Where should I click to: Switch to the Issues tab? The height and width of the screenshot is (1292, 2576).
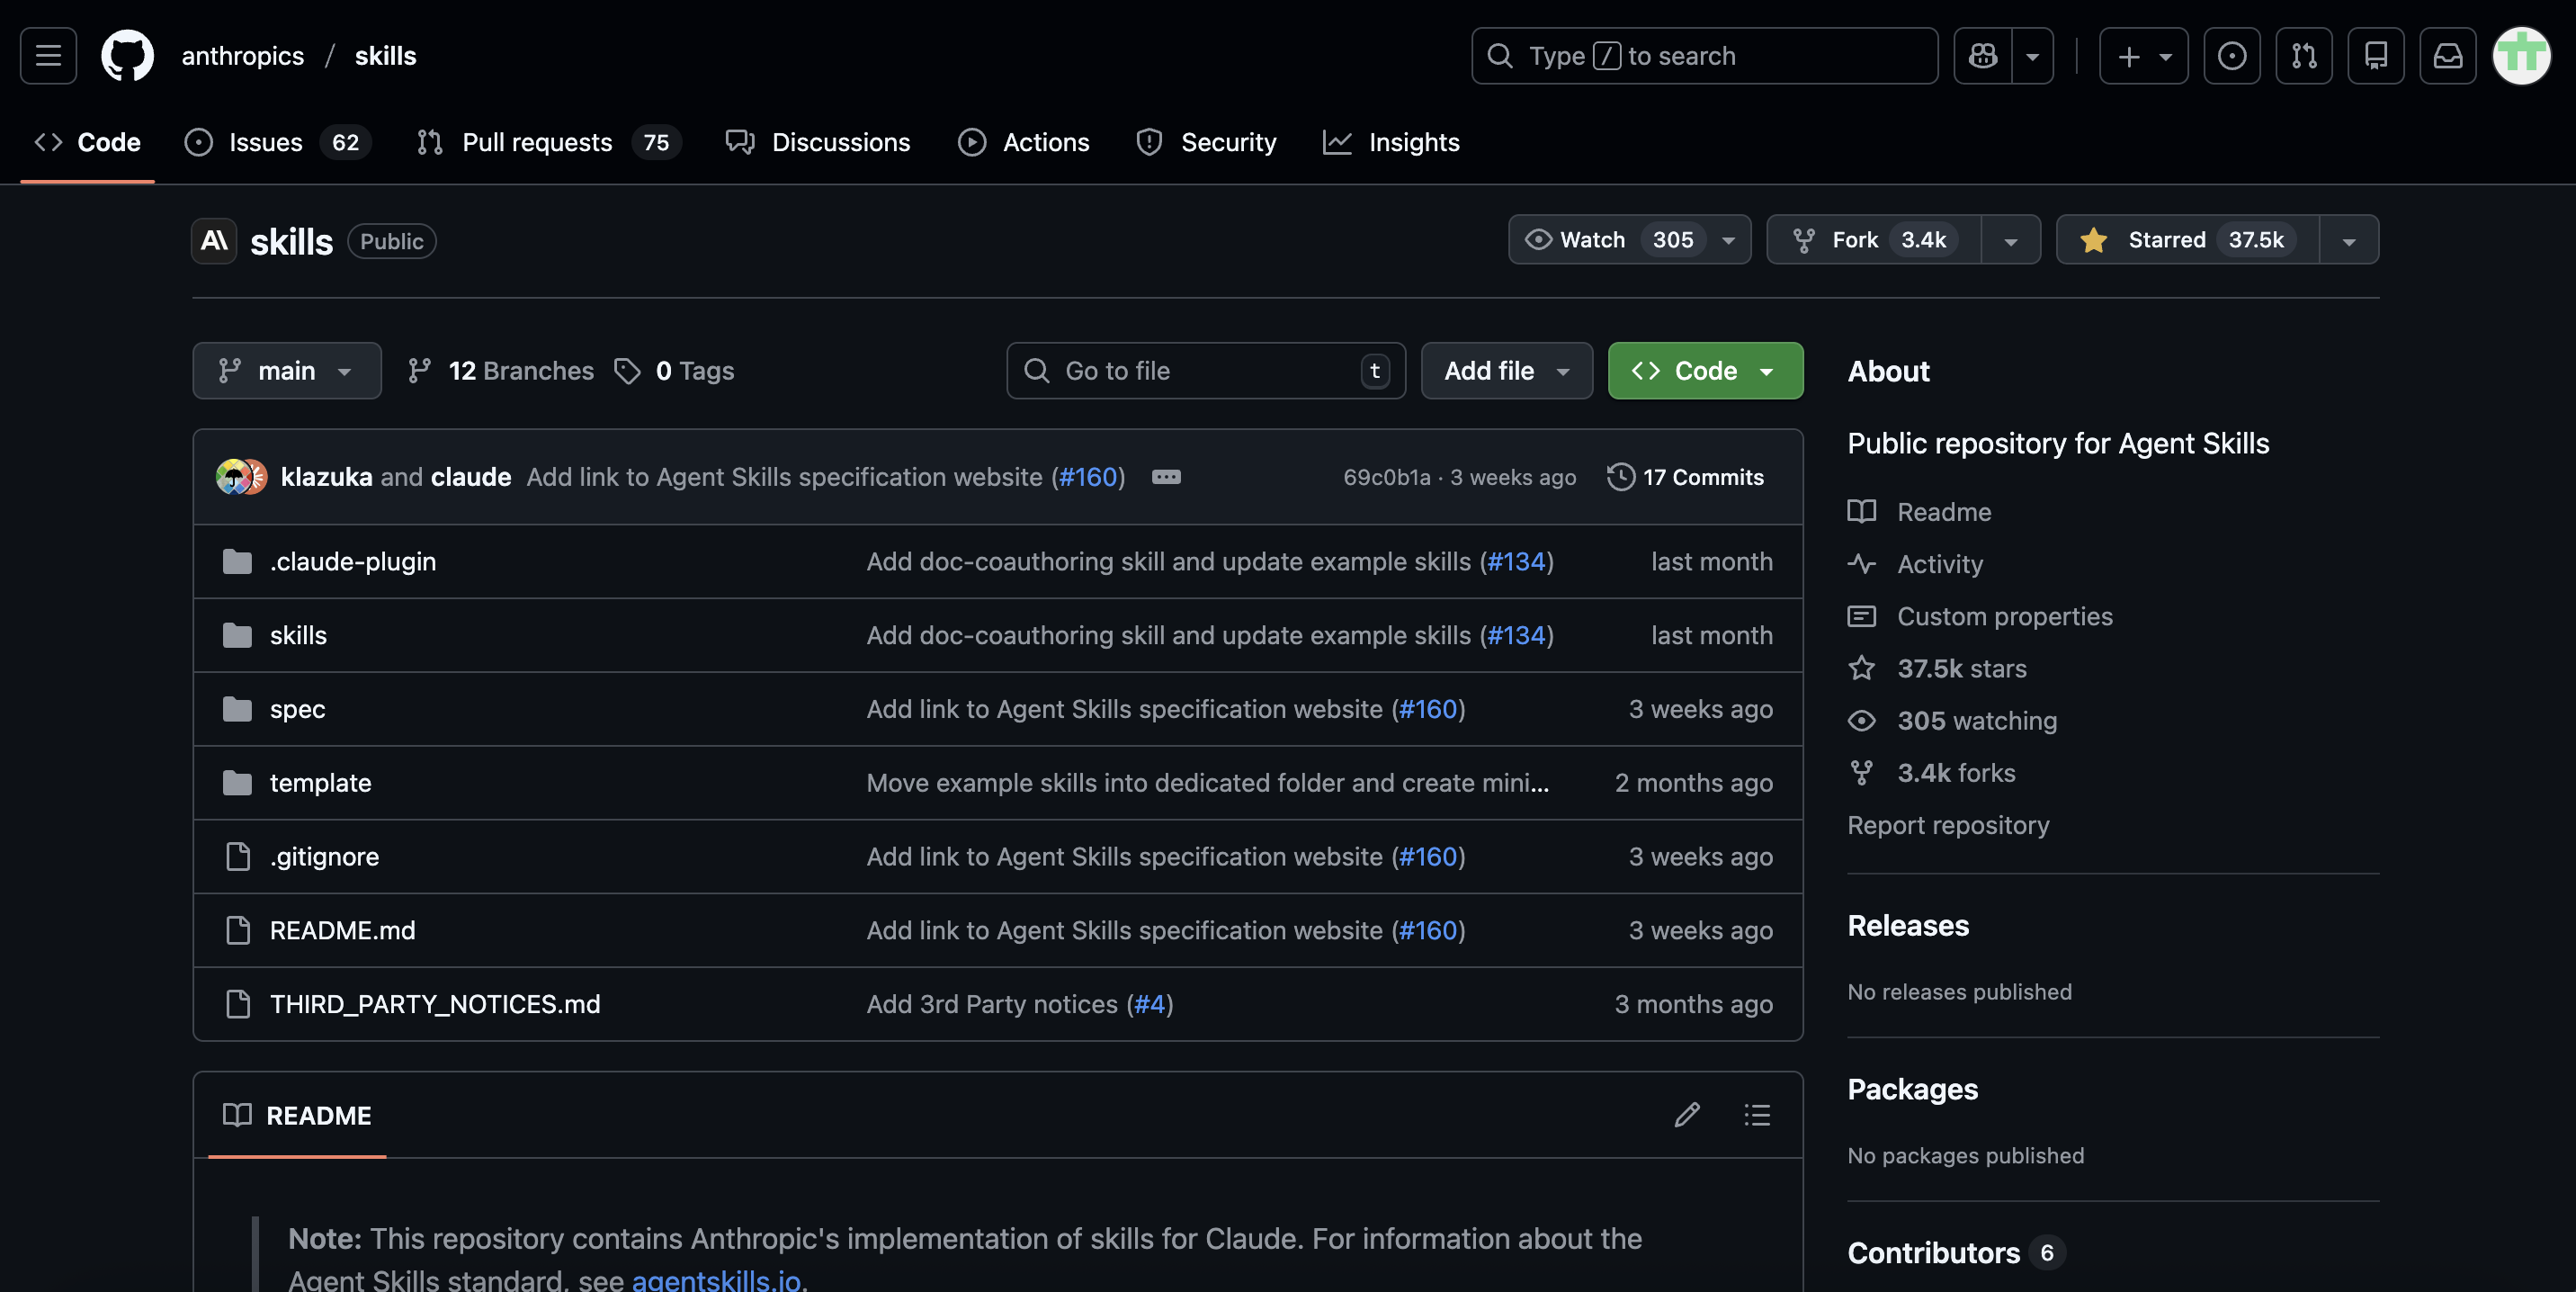[277, 142]
